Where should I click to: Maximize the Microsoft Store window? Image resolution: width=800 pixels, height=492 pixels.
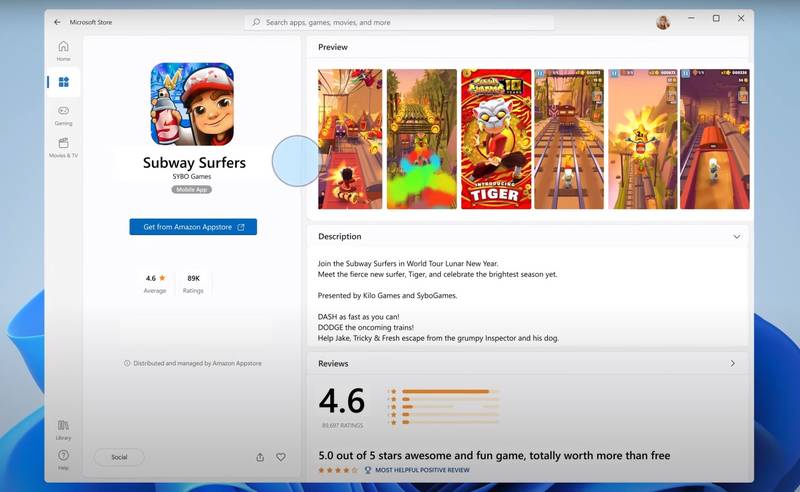pos(716,18)
